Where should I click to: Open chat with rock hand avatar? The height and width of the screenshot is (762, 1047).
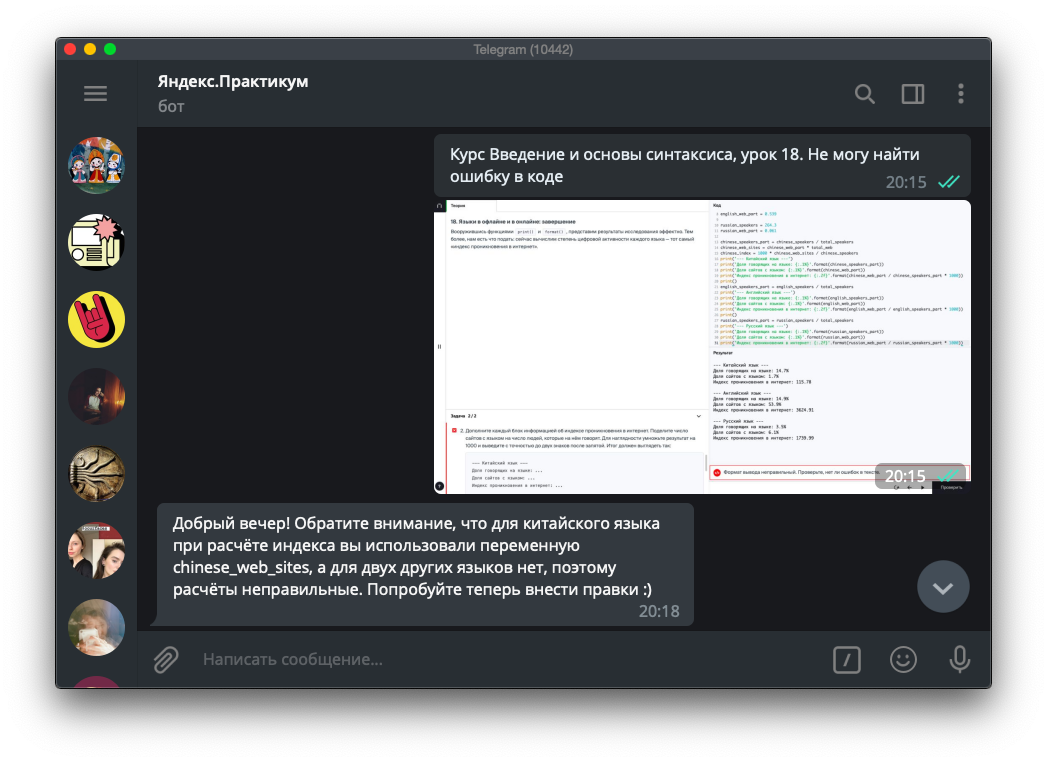point(96,319)
